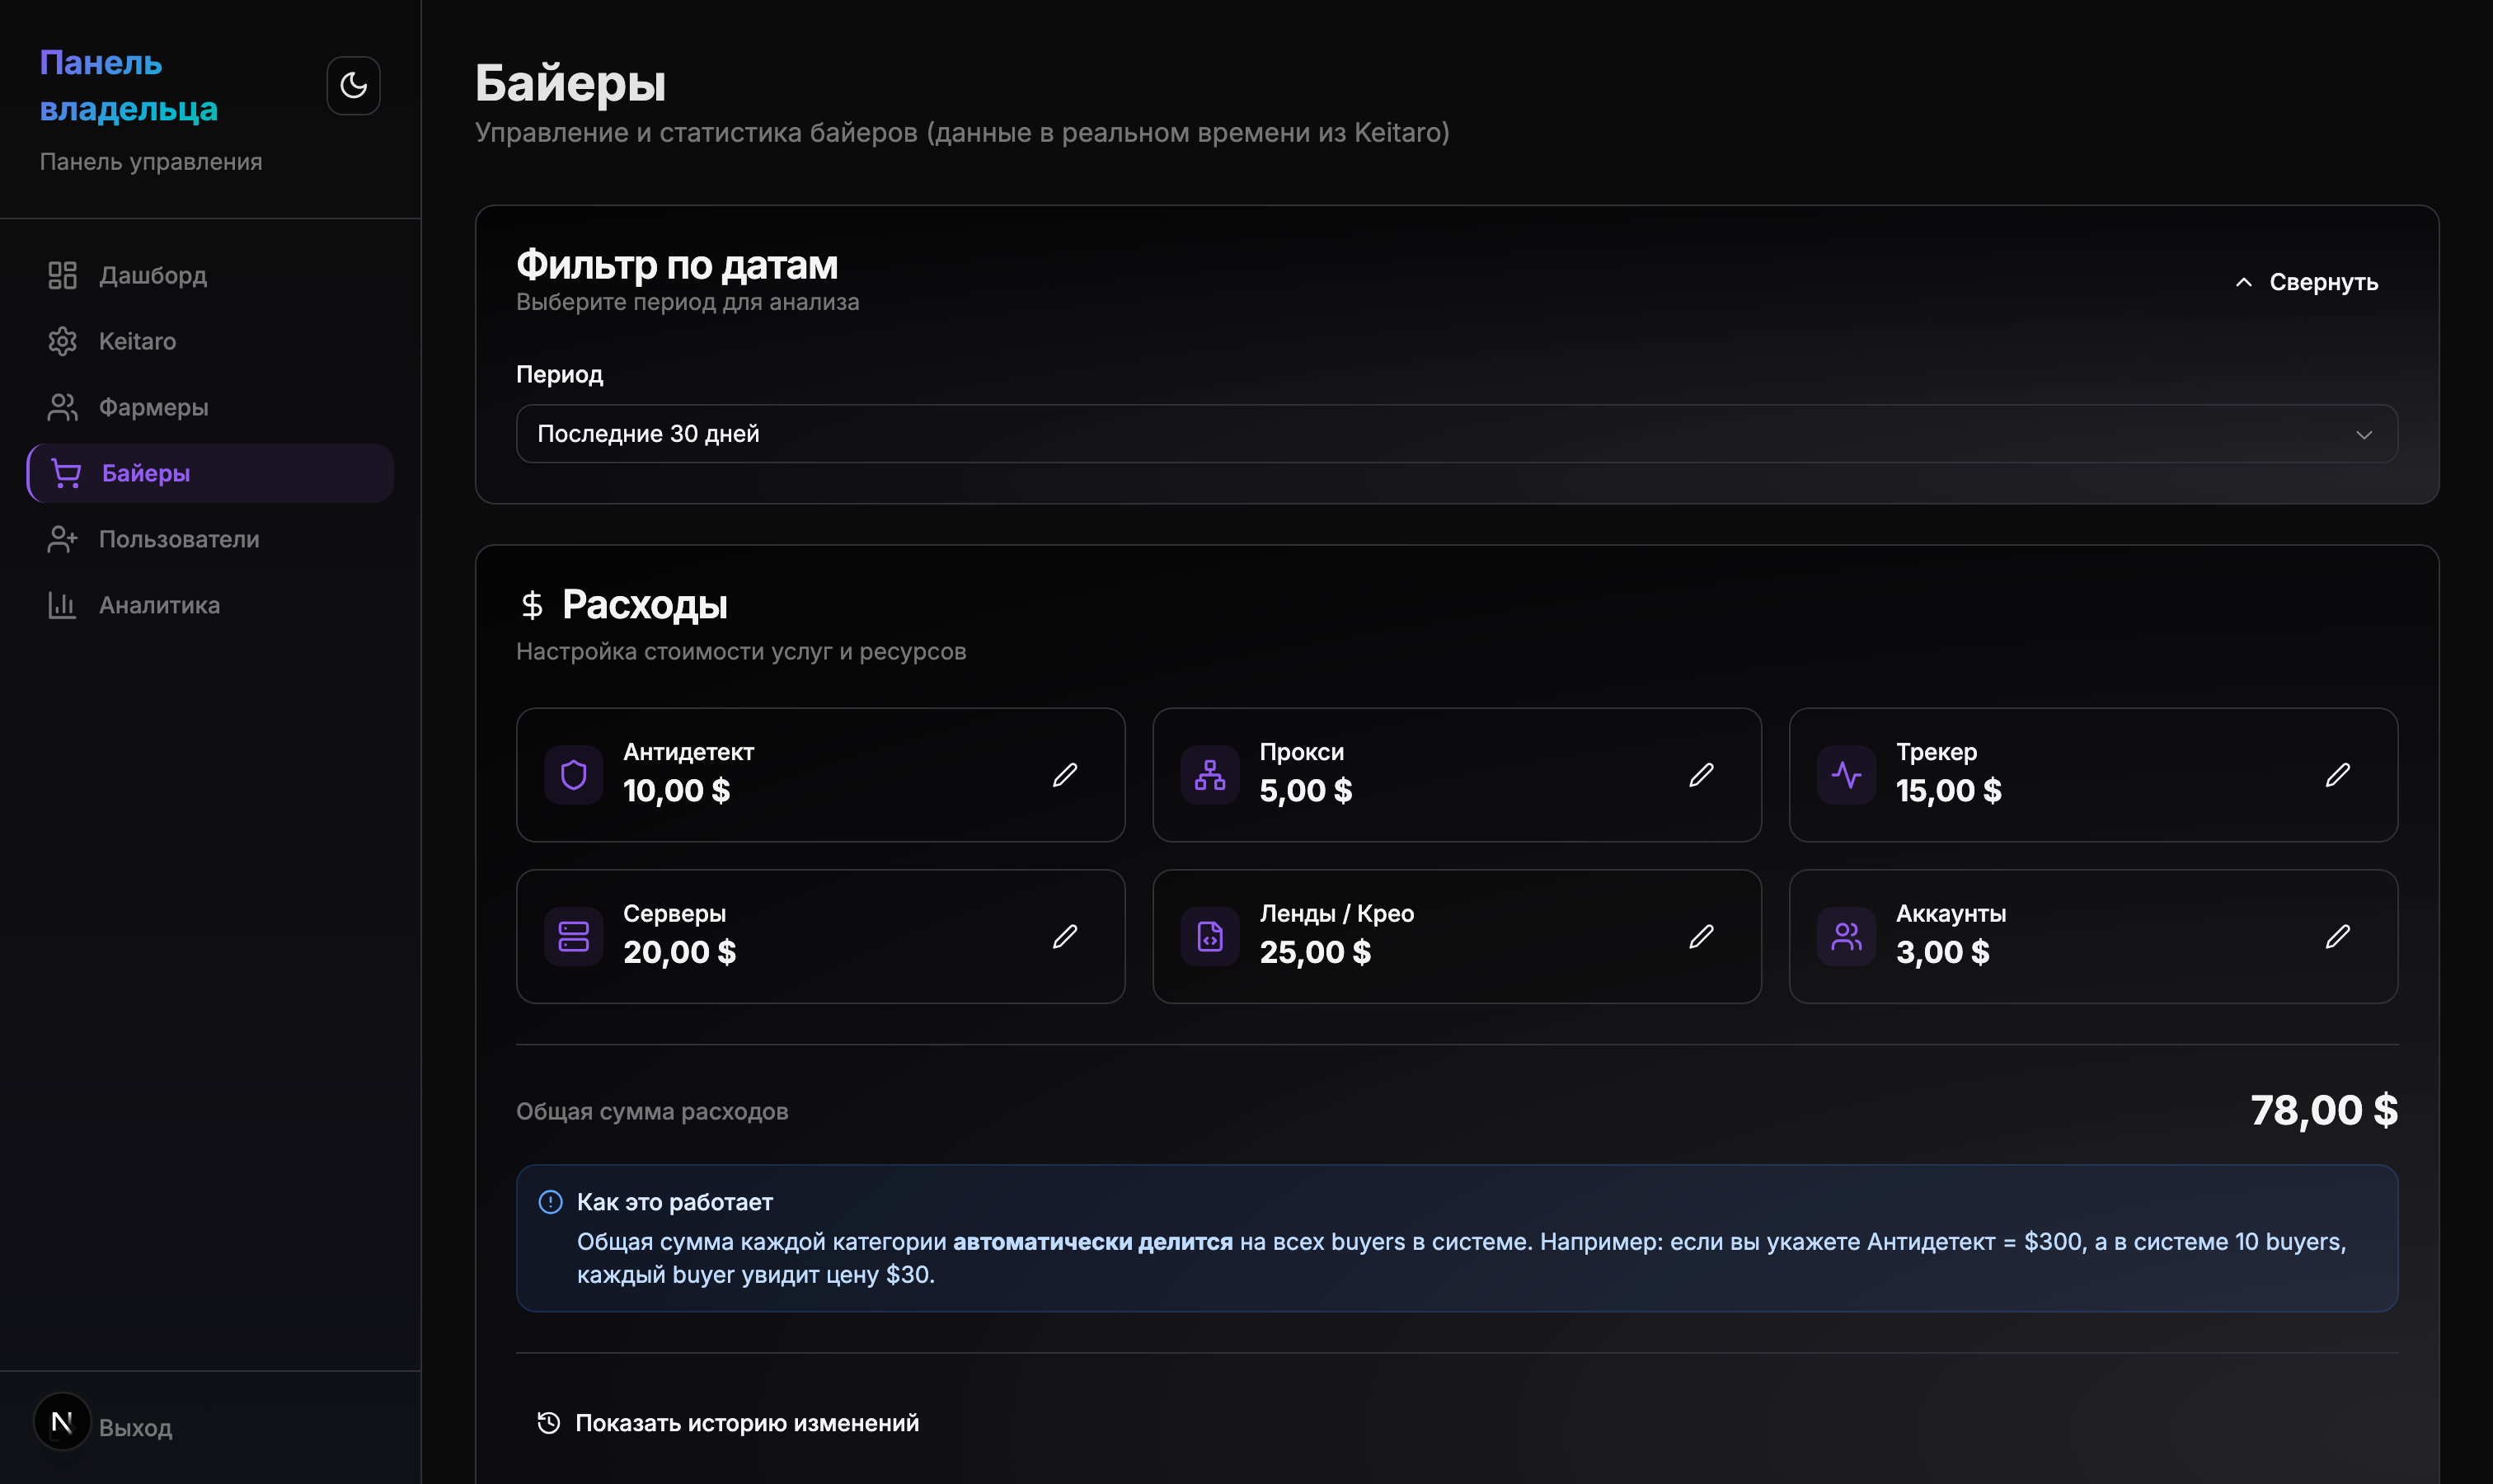Edit the Серверы cost with pencil
2493x1484 pixels.
(x=1065, y=937)
